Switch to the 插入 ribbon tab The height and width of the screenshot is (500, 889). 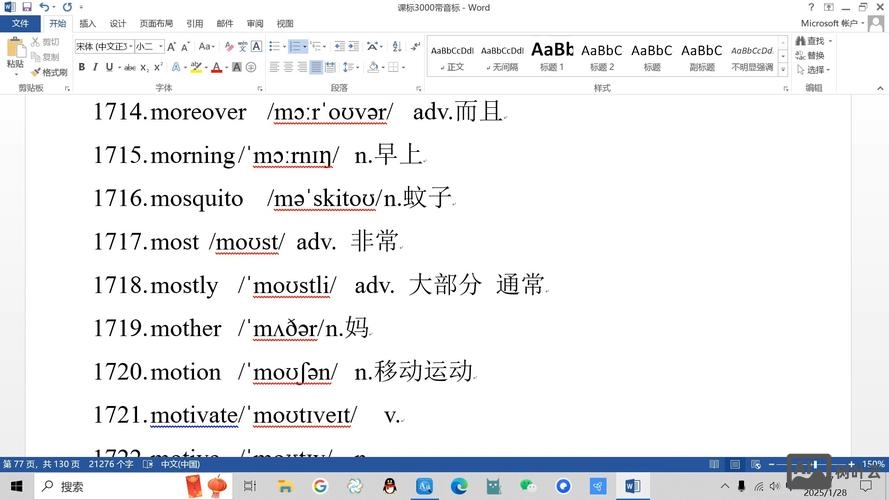point(87,23)
